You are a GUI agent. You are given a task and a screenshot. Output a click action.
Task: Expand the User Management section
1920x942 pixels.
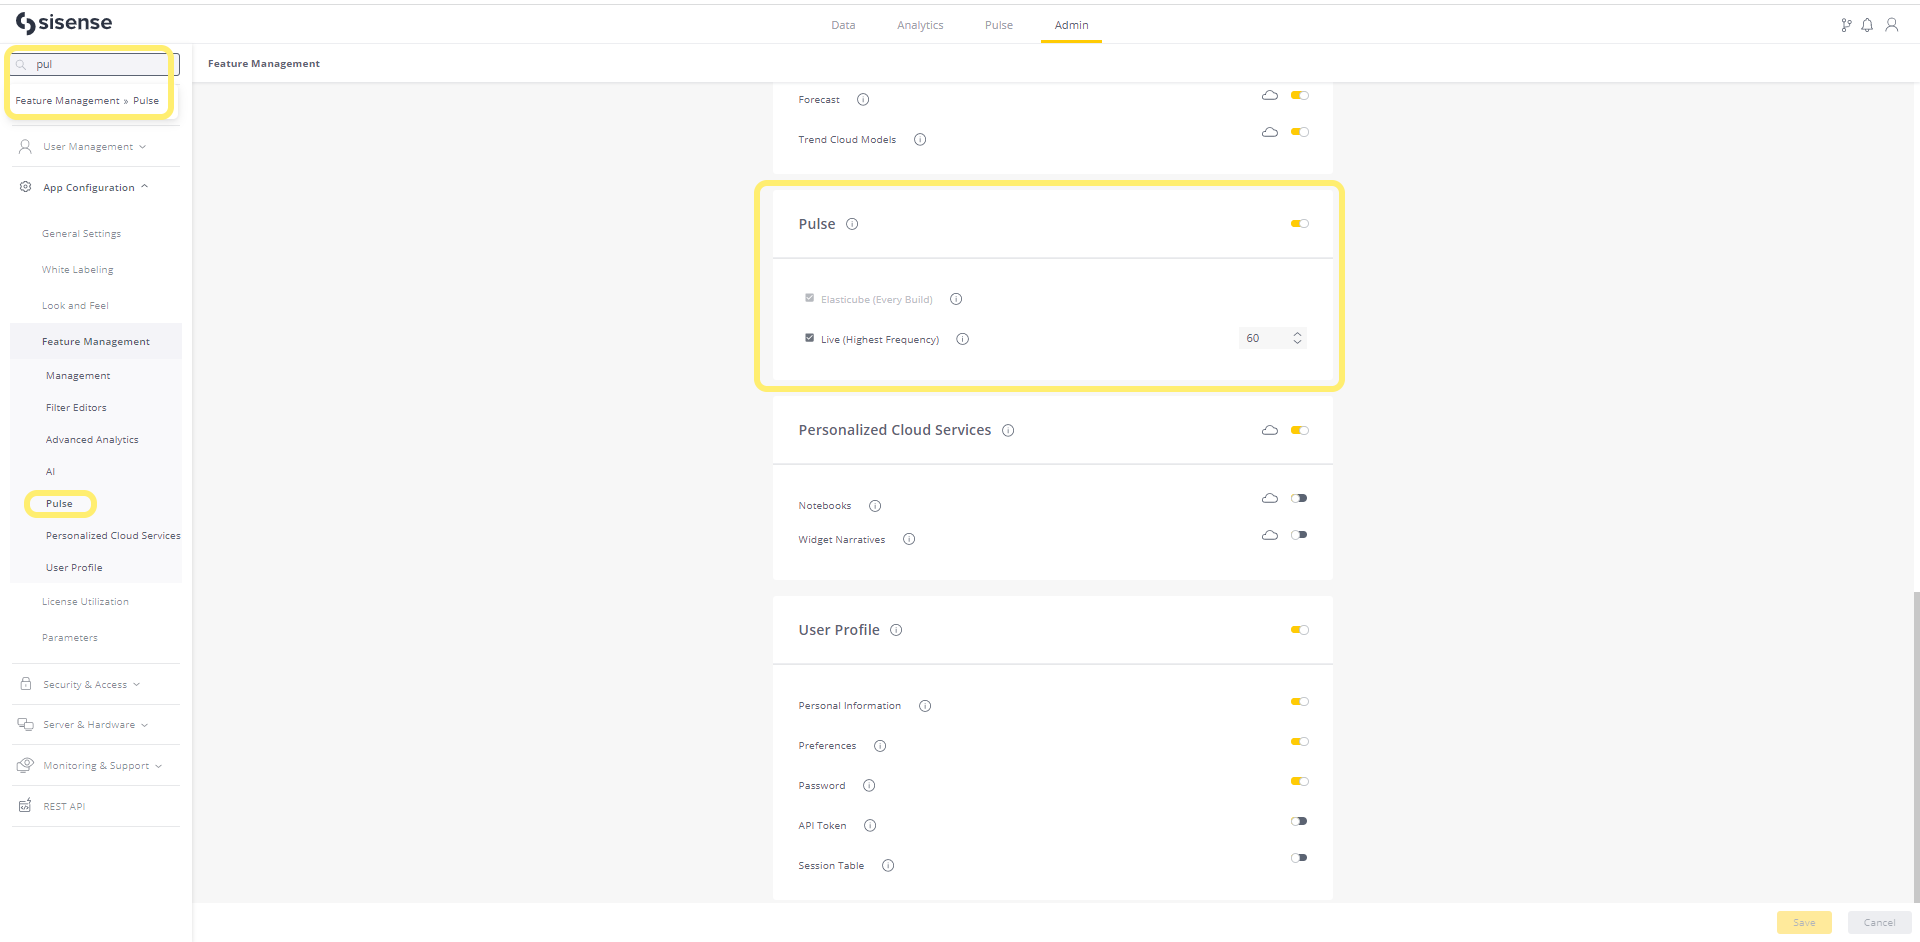pos(95,147)
